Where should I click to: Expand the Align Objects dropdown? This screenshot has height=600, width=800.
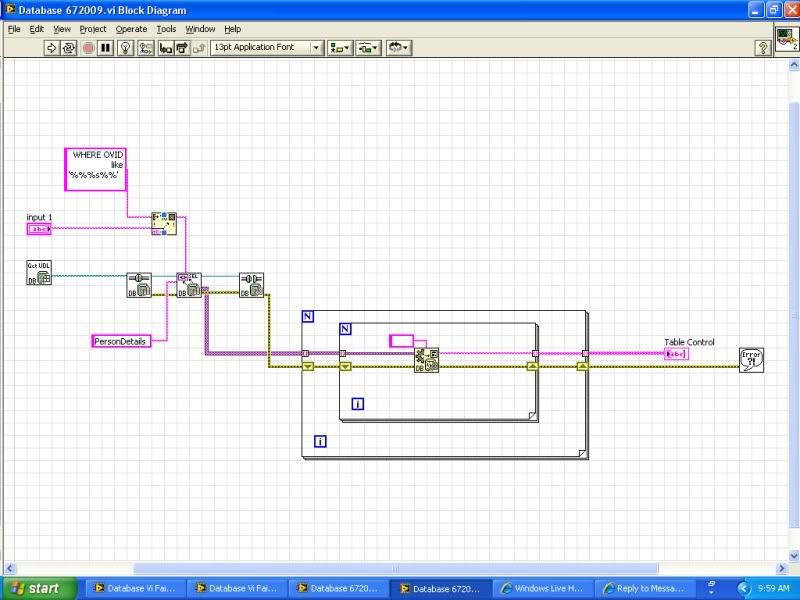click(340, 47)
